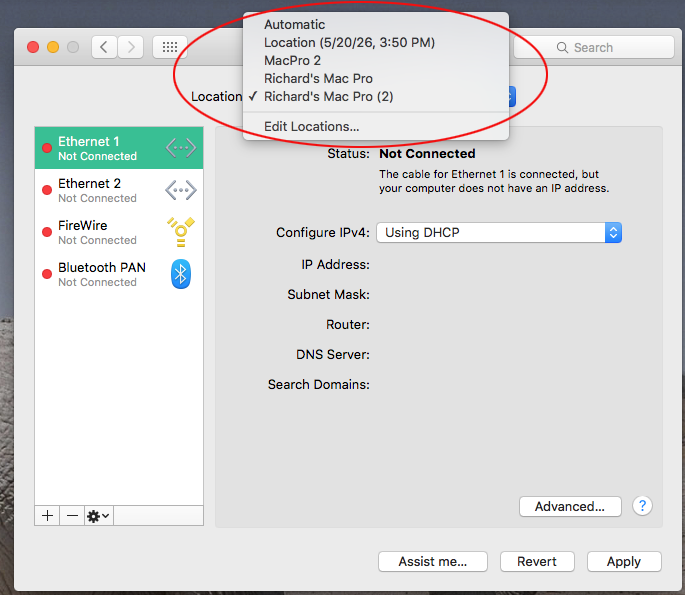
Task: Show all preferences grid button
Action: pos(170,47)
